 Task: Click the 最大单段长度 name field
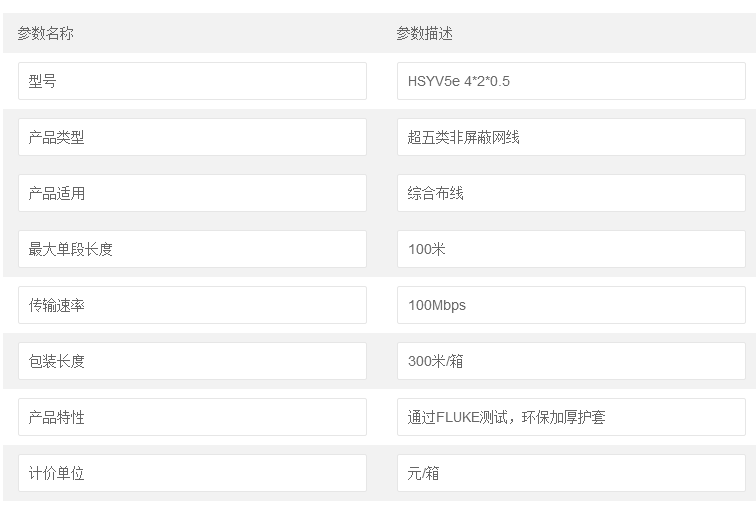point(192,249)
